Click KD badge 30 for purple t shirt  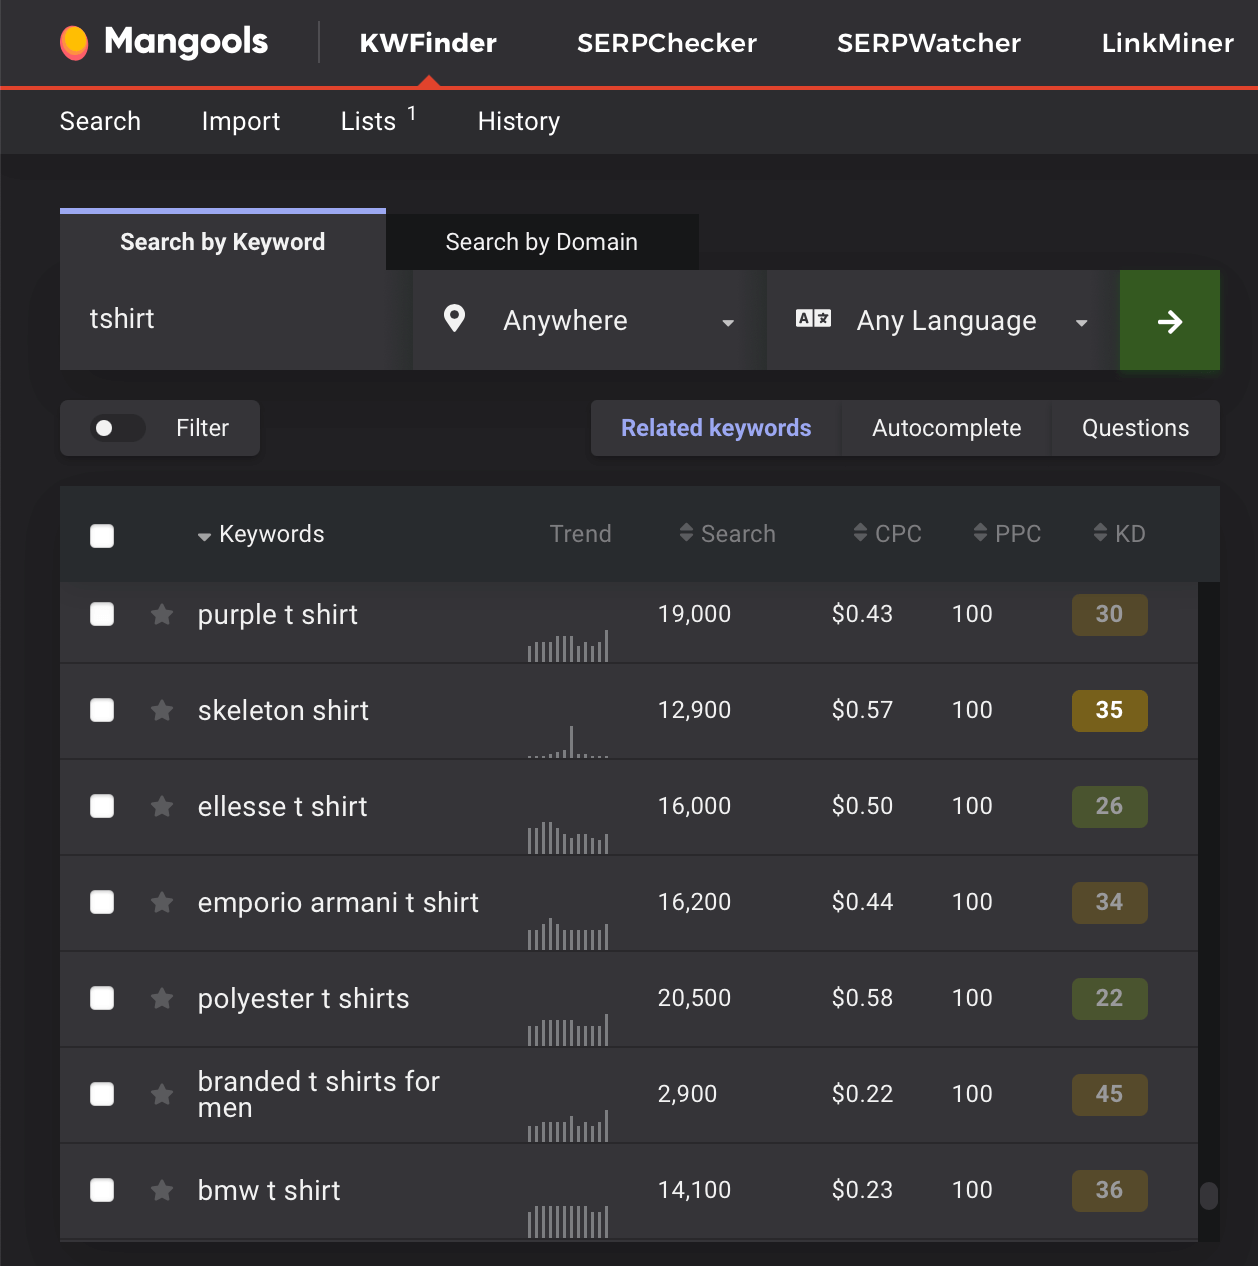tap(1109, 614)
